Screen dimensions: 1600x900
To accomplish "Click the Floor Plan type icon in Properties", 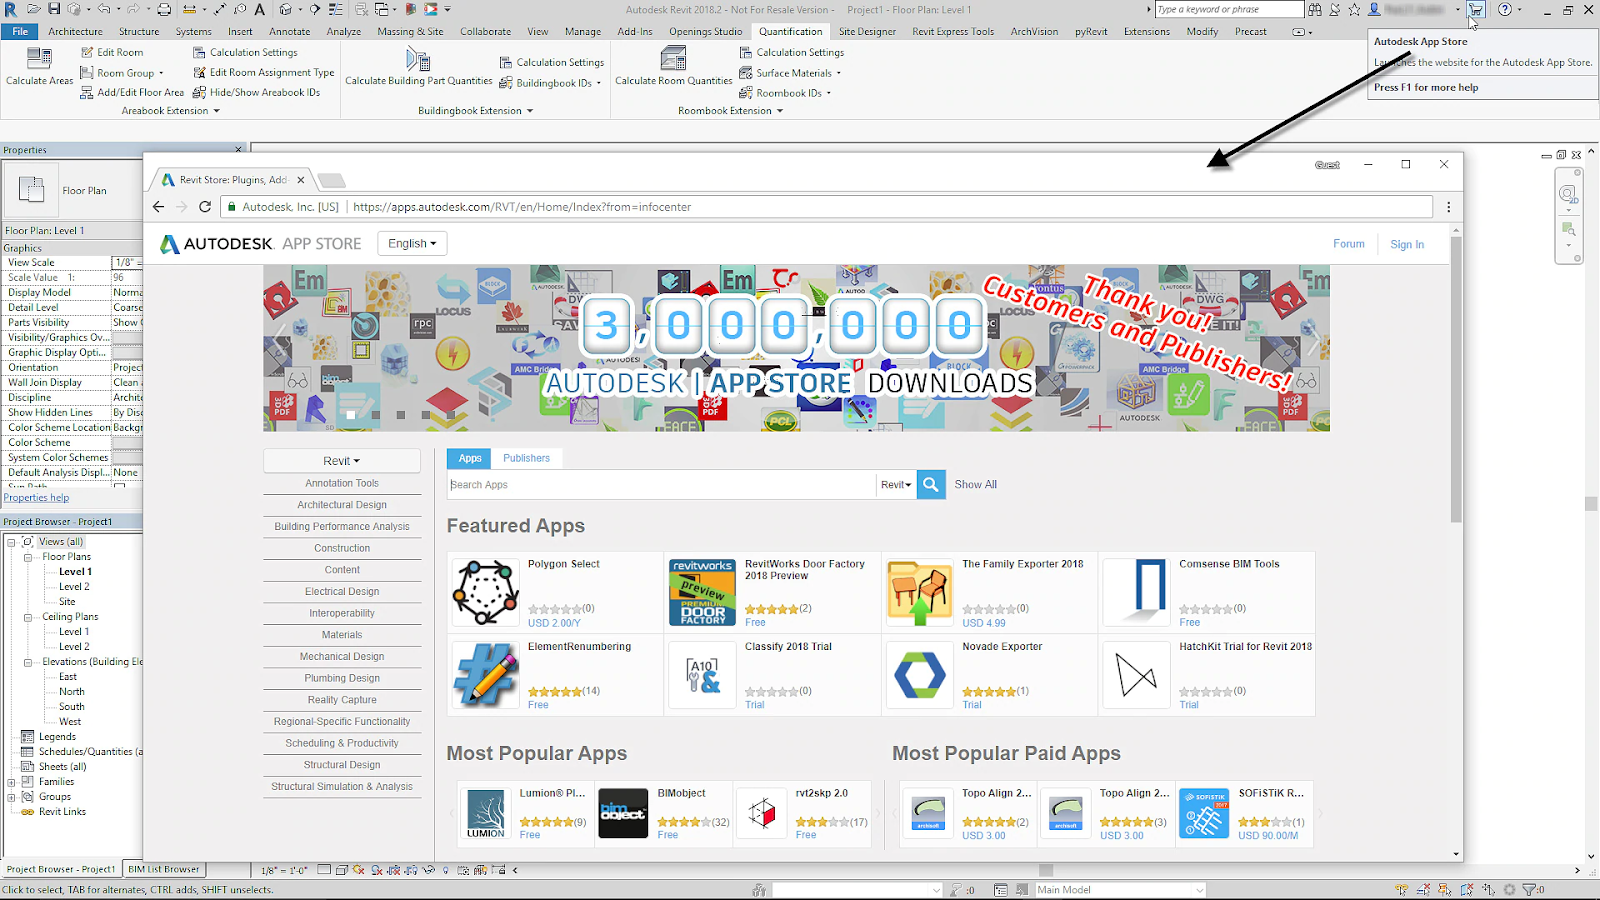I will [x=32, y=190].
